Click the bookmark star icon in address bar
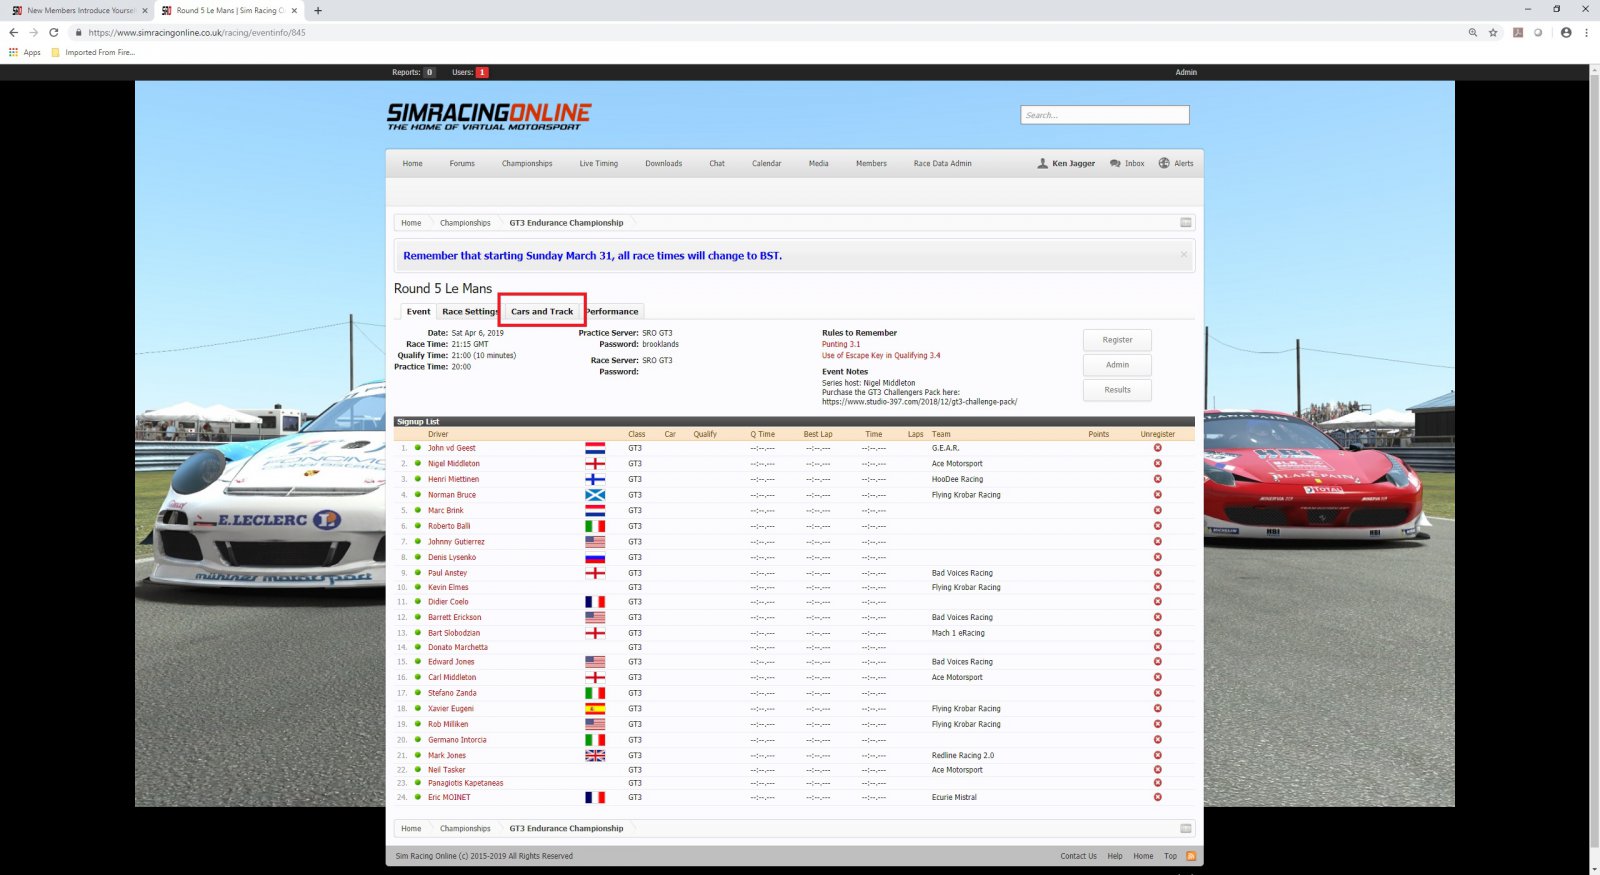 (1493, 32)
